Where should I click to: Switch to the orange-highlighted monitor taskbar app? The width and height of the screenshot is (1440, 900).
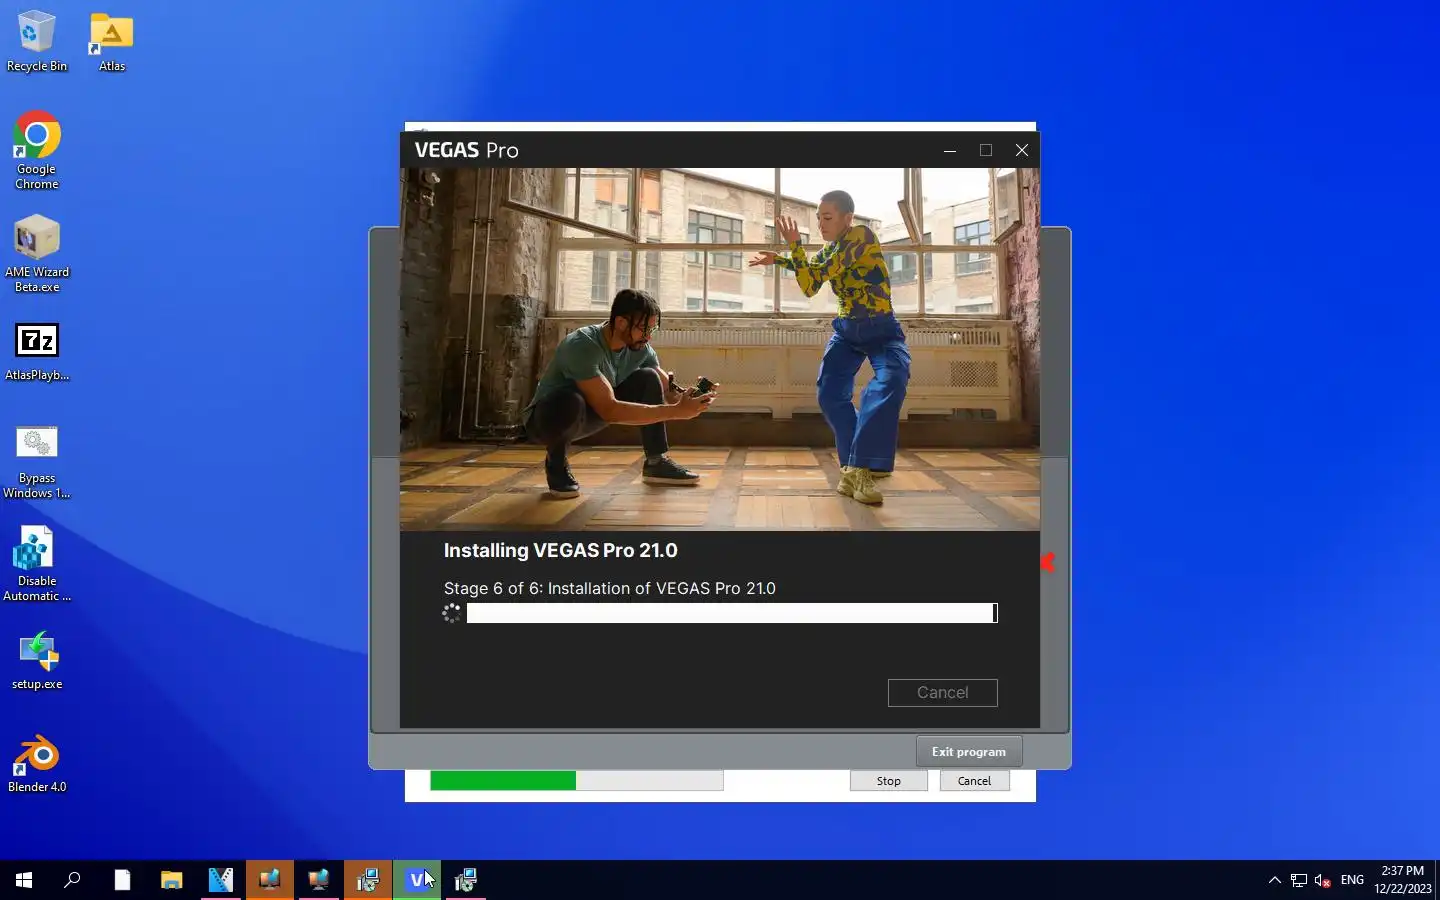point(269,880)
